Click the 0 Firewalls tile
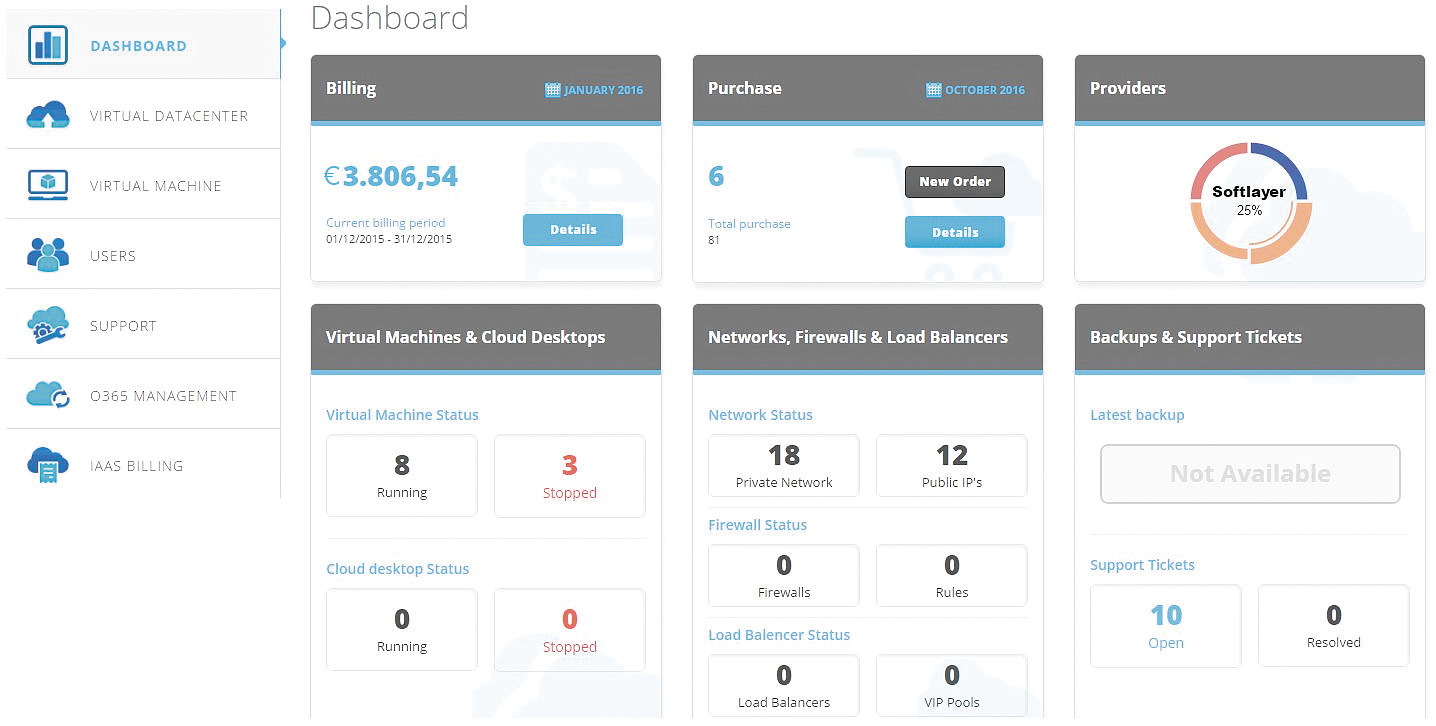The image size is (1436, 726). click(784, 576)
